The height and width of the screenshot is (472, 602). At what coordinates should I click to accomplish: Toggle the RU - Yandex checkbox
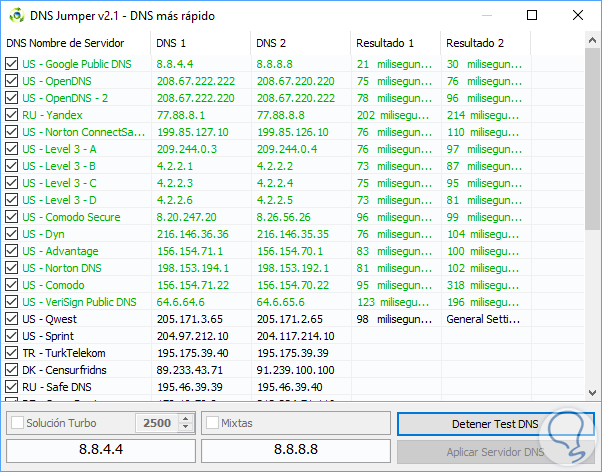pyautogui.click(x=12, y=115)
